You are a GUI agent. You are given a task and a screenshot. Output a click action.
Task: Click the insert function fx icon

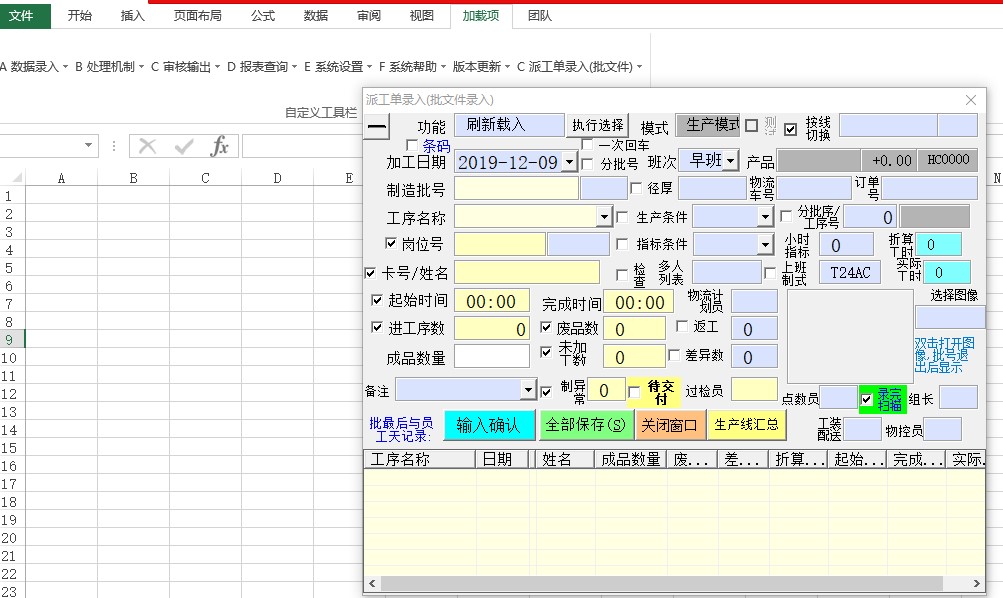coord(220,147)
